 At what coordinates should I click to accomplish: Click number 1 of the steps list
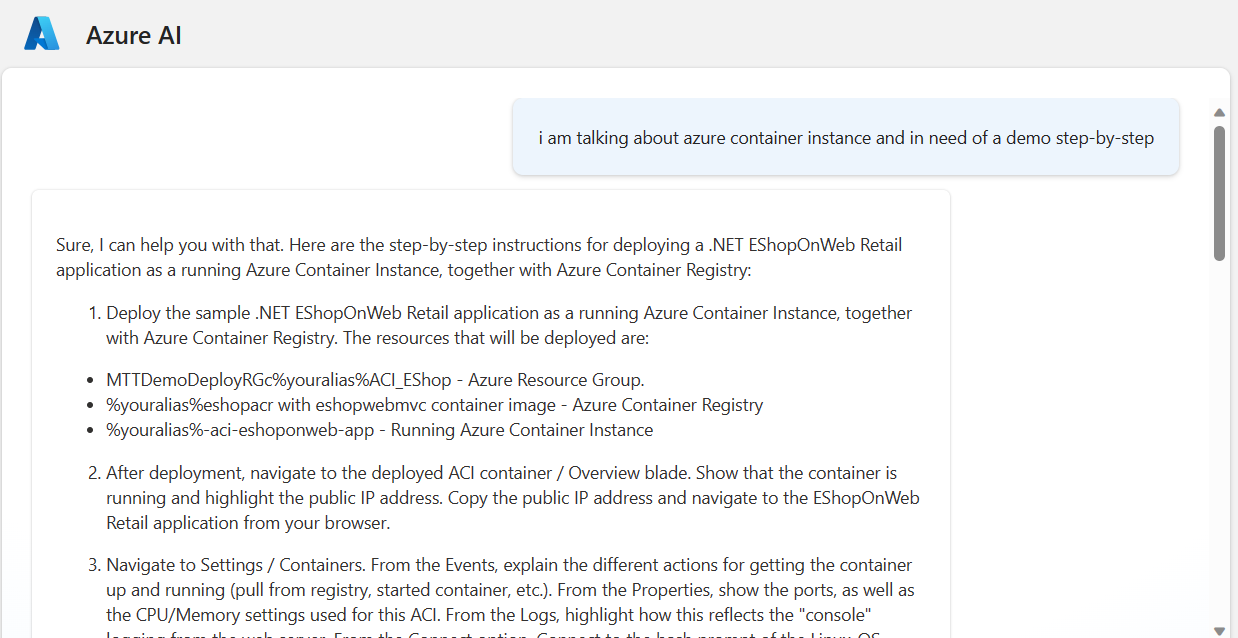click(93, 312)
